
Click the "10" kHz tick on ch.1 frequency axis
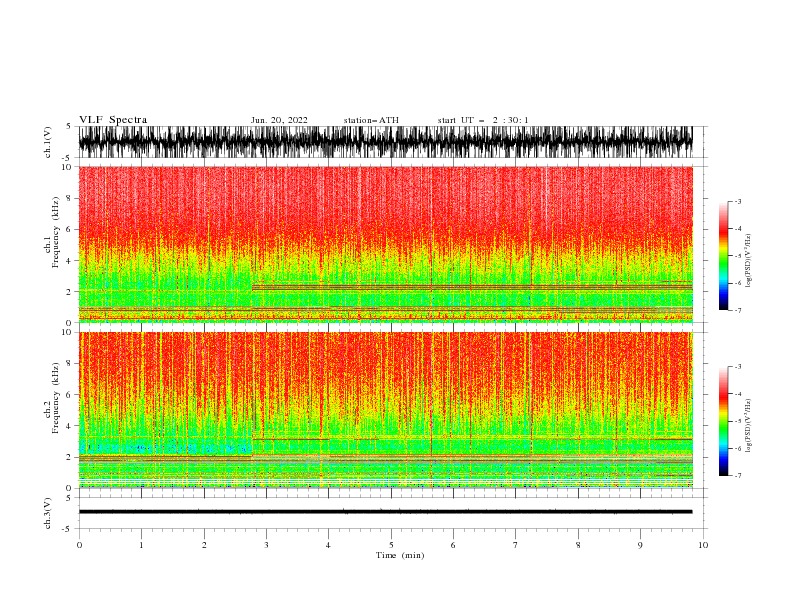click(x=67, y=167)
